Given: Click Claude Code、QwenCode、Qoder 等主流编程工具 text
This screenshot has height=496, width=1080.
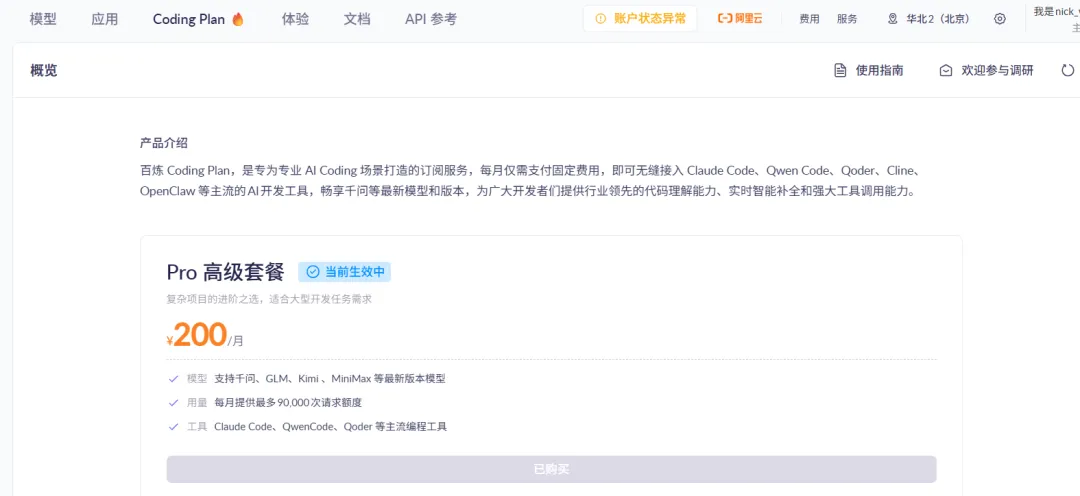Looking at the screenshot, I should [331, 426].
